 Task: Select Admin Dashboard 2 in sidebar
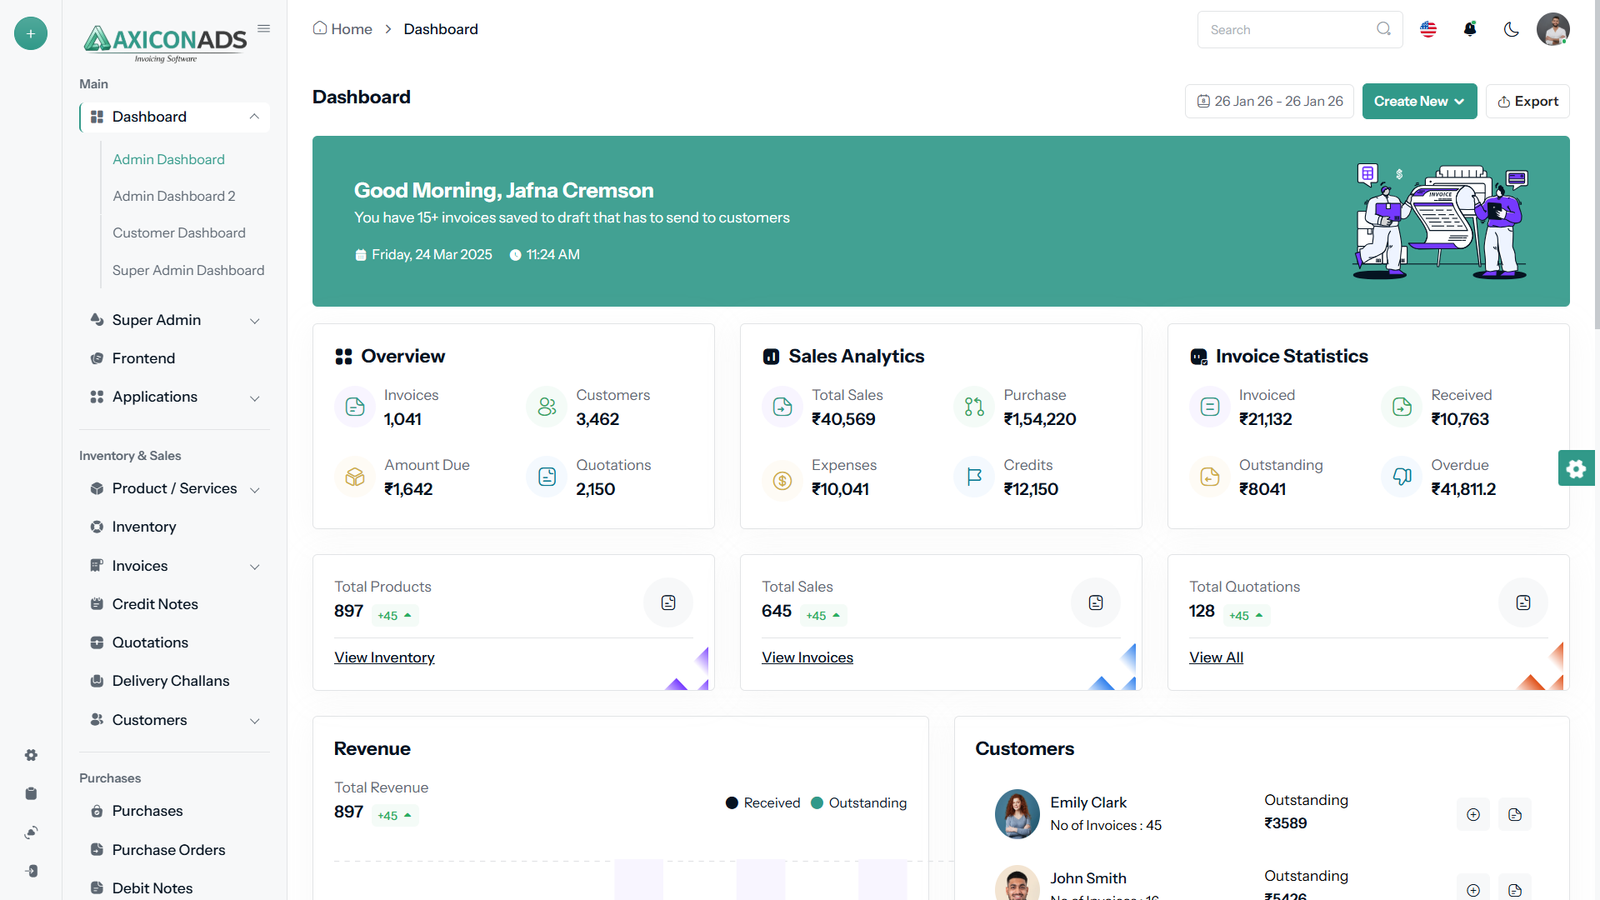[174, 196]
